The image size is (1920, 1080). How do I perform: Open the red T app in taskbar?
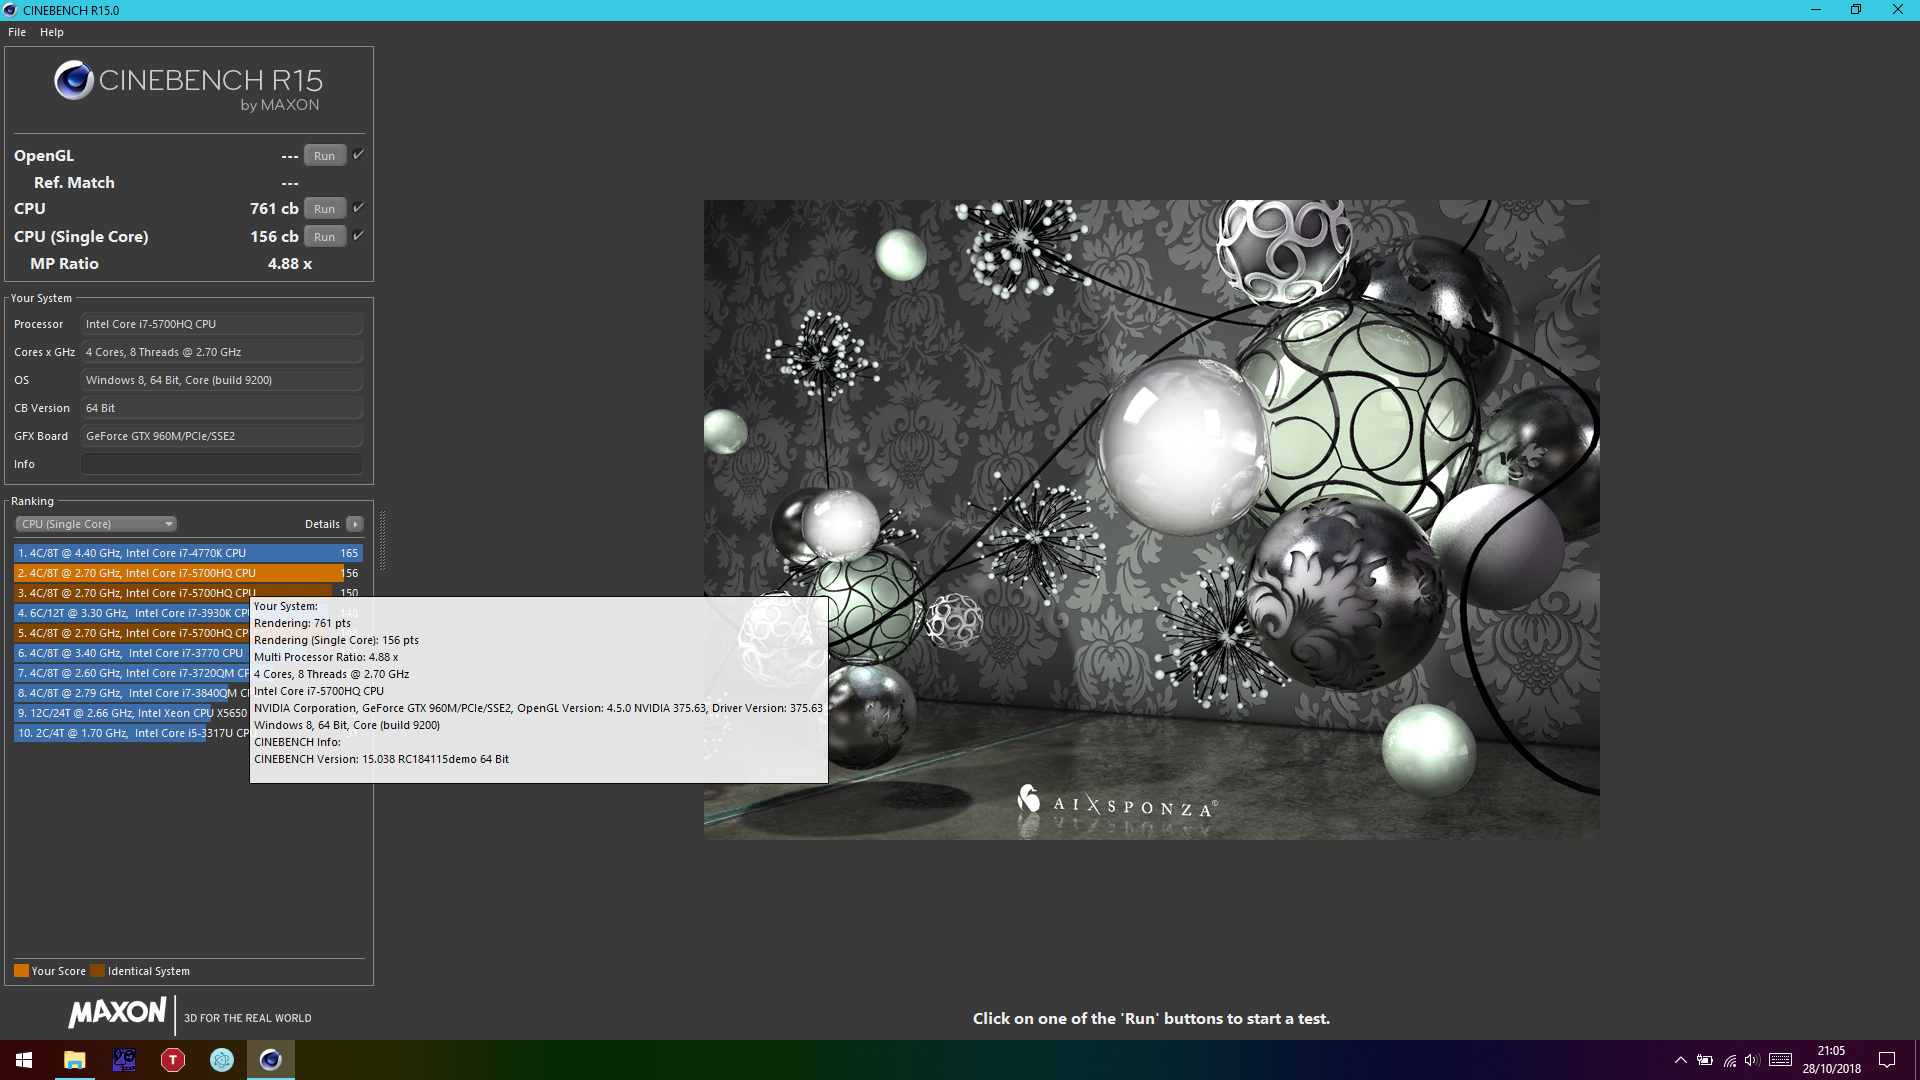[x=173, y=1060]
